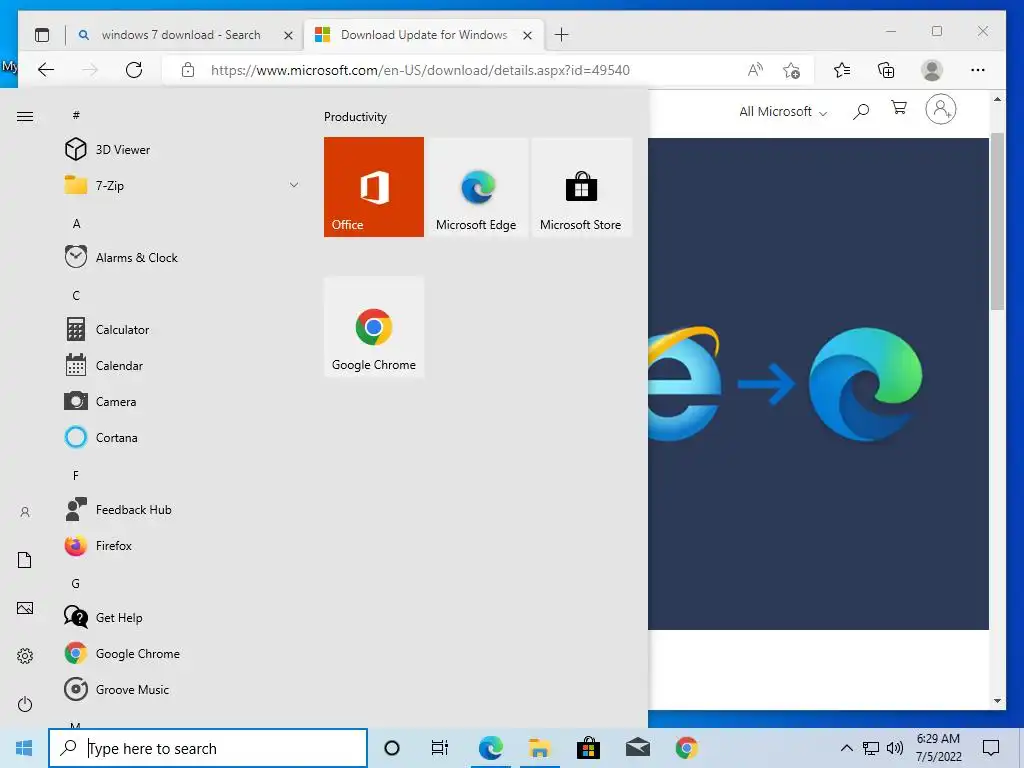The height and width of the screenshot is (768, 1024).
Task: Click the Microsoft site search icon
Action: (861, 111)
